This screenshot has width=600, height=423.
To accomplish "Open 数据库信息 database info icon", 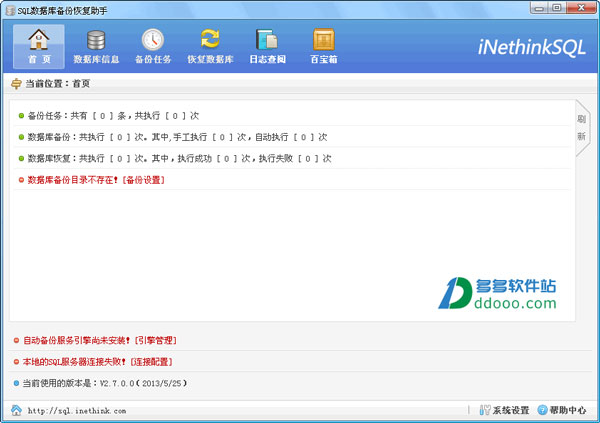I will 96,47.
